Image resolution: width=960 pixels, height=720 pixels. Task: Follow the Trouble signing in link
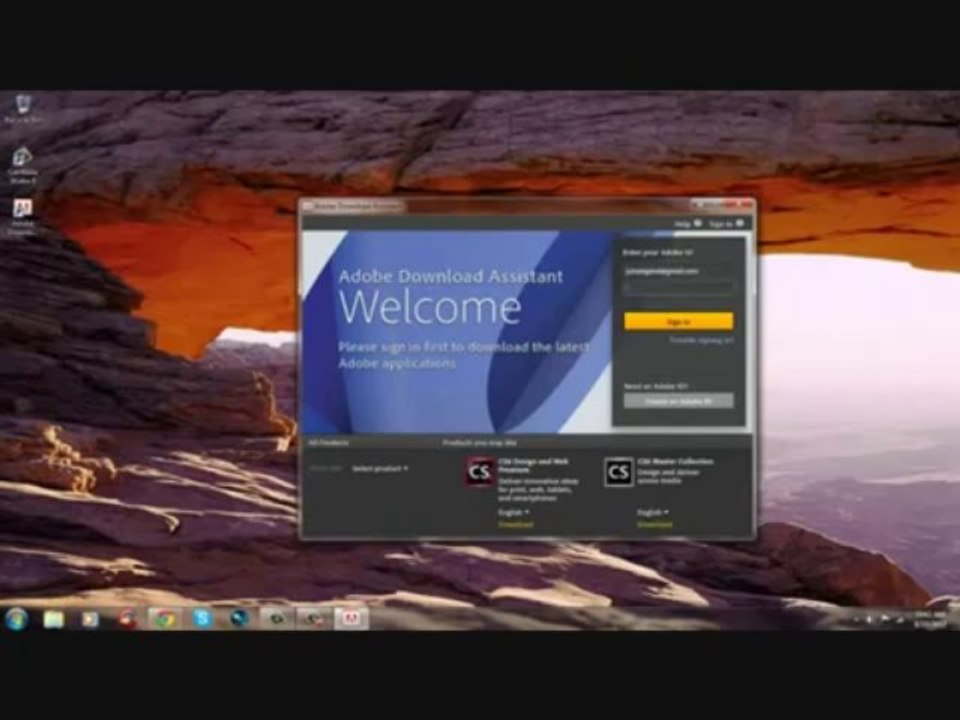701,340
